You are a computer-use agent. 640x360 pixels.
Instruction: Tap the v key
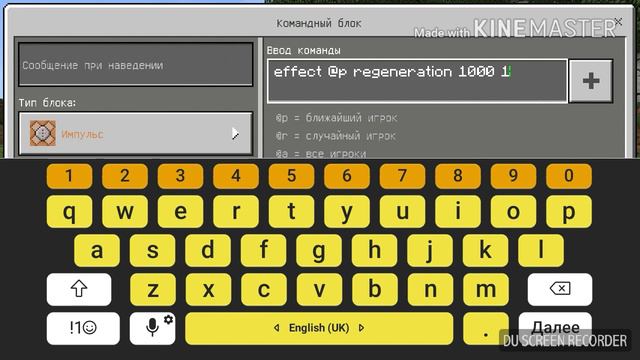click(319, 289)
